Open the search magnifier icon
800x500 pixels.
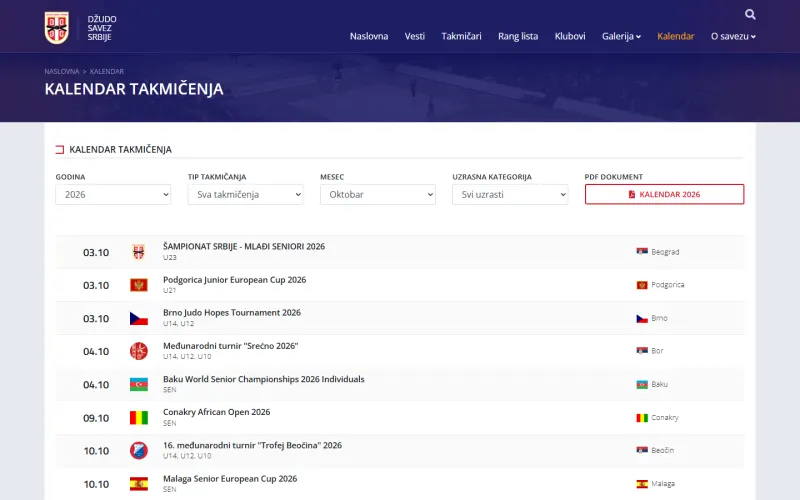(749, 14)
